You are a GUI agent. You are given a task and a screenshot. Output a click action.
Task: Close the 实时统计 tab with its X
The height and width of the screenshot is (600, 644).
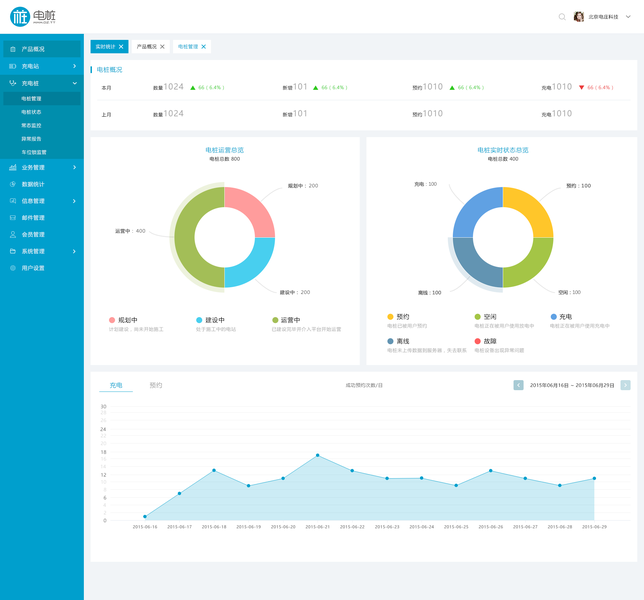121,47
